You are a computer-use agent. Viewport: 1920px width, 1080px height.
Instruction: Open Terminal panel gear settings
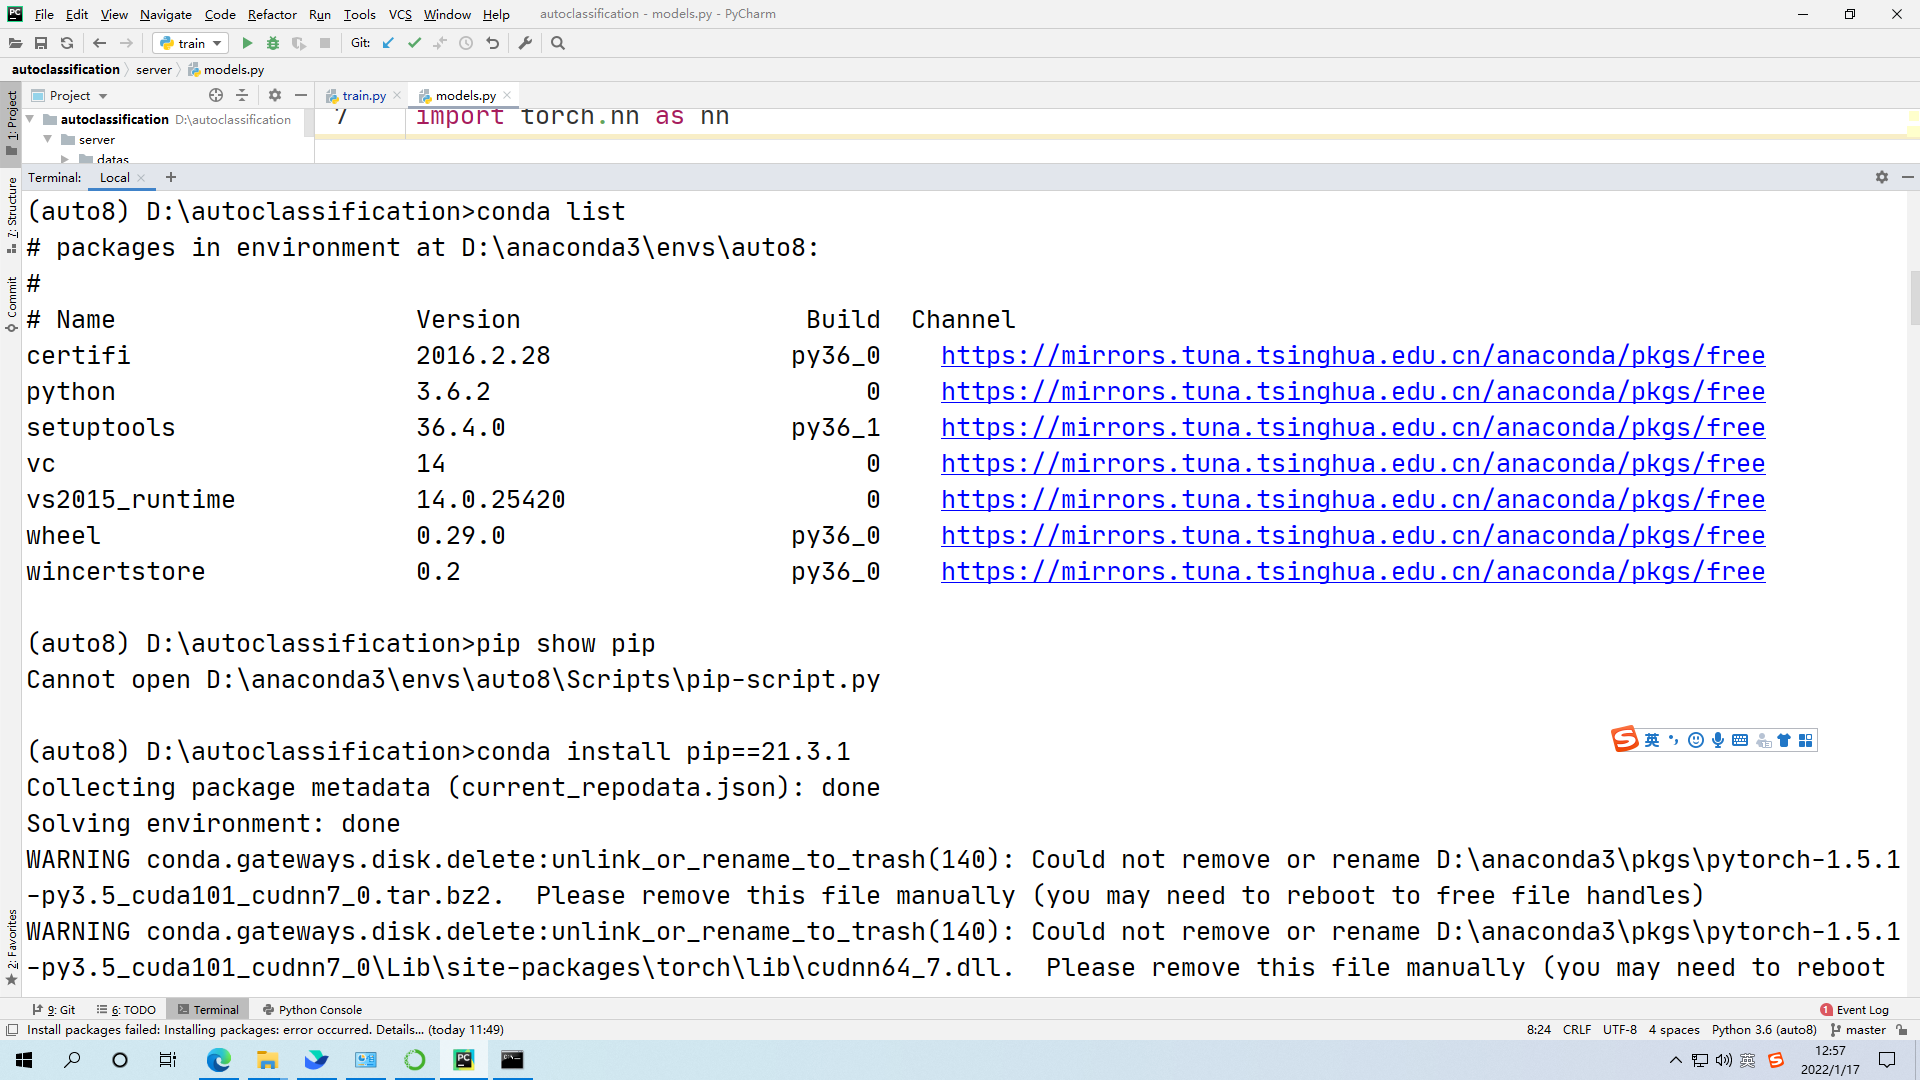pos(1882,177)
